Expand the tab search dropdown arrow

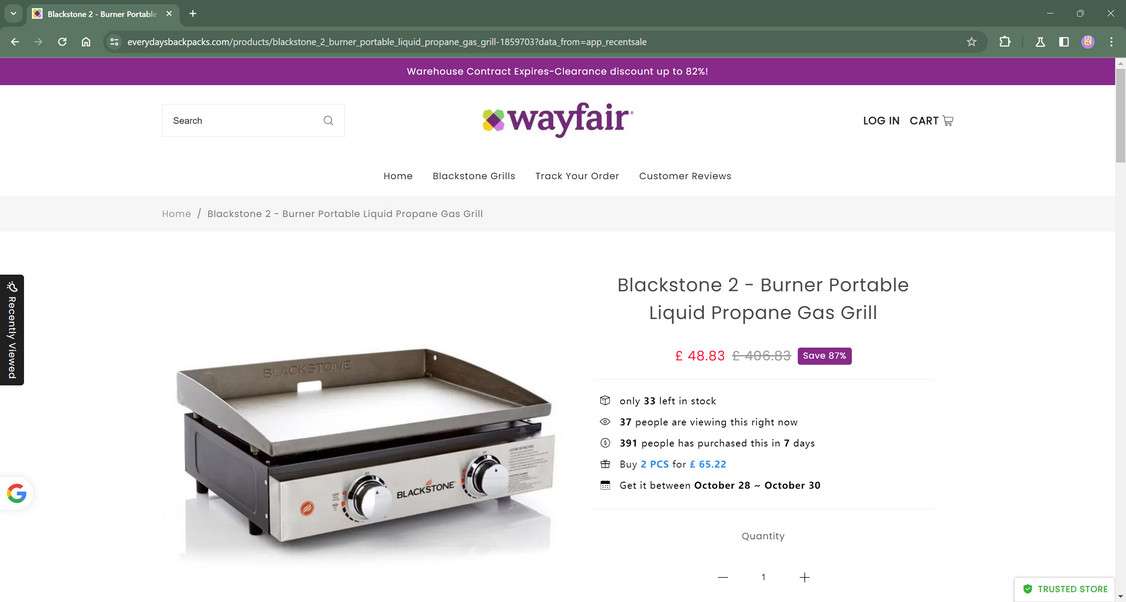tap(14, 14)
